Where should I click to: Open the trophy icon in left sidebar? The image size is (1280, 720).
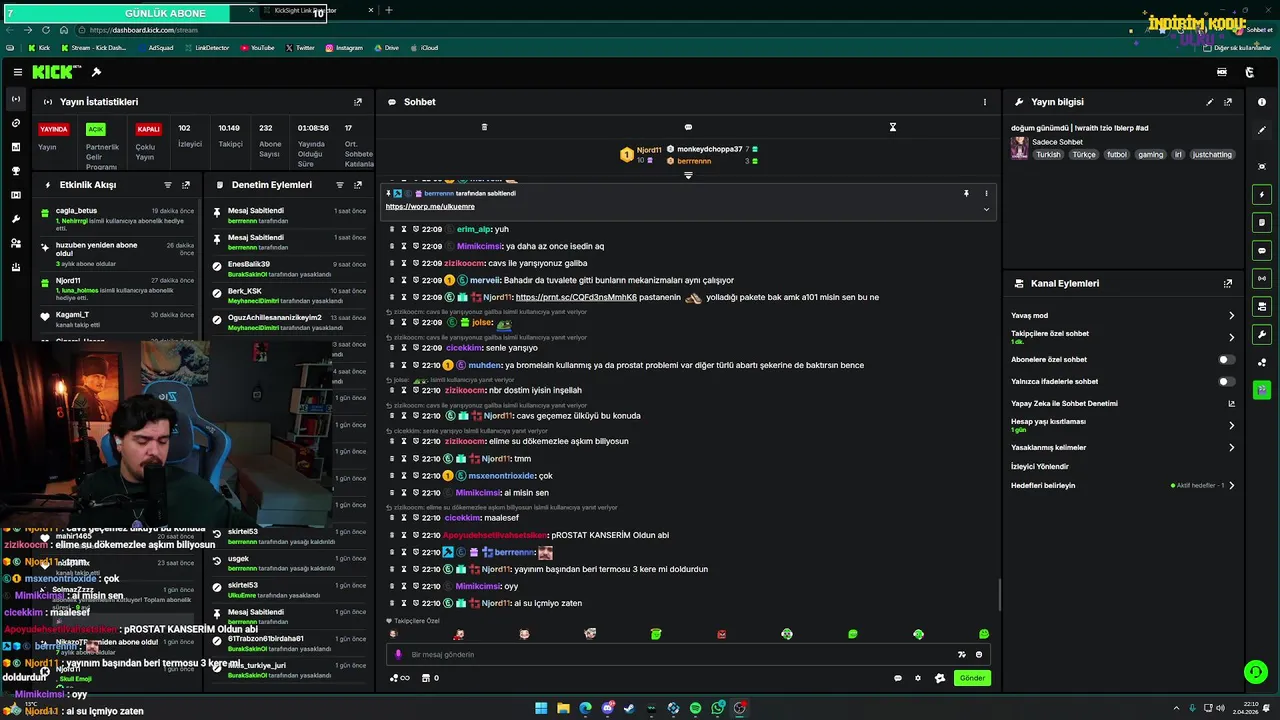(16, 171)
